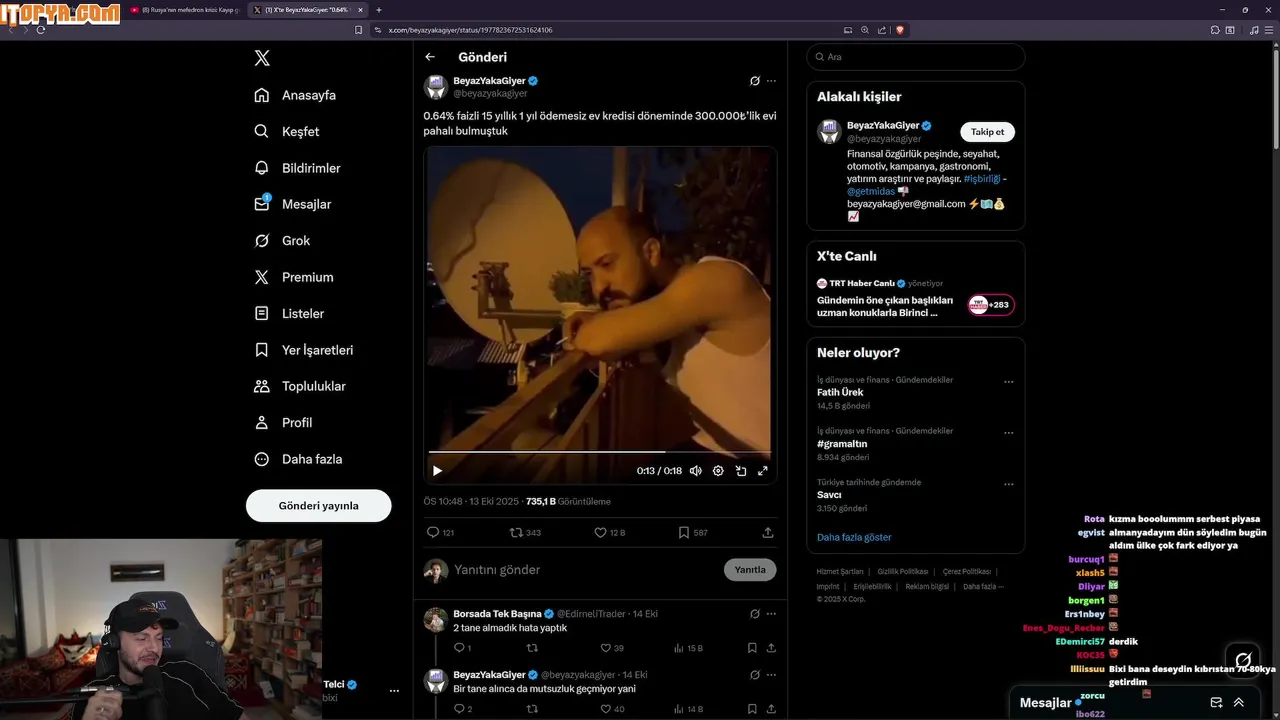This screenshot has height=720, width=1280.
Task: Open Bildirimler notifications
Action: 297,168
